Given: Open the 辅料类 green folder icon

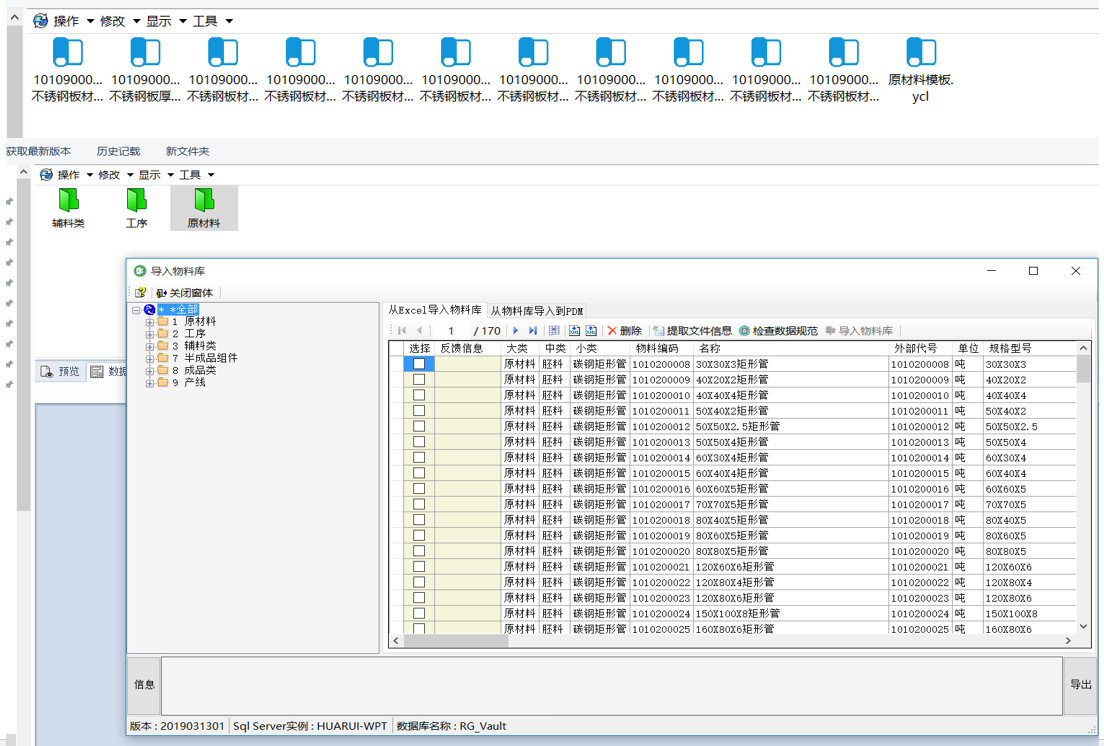Looking at the screenshot, I should [x=68, y=200].
